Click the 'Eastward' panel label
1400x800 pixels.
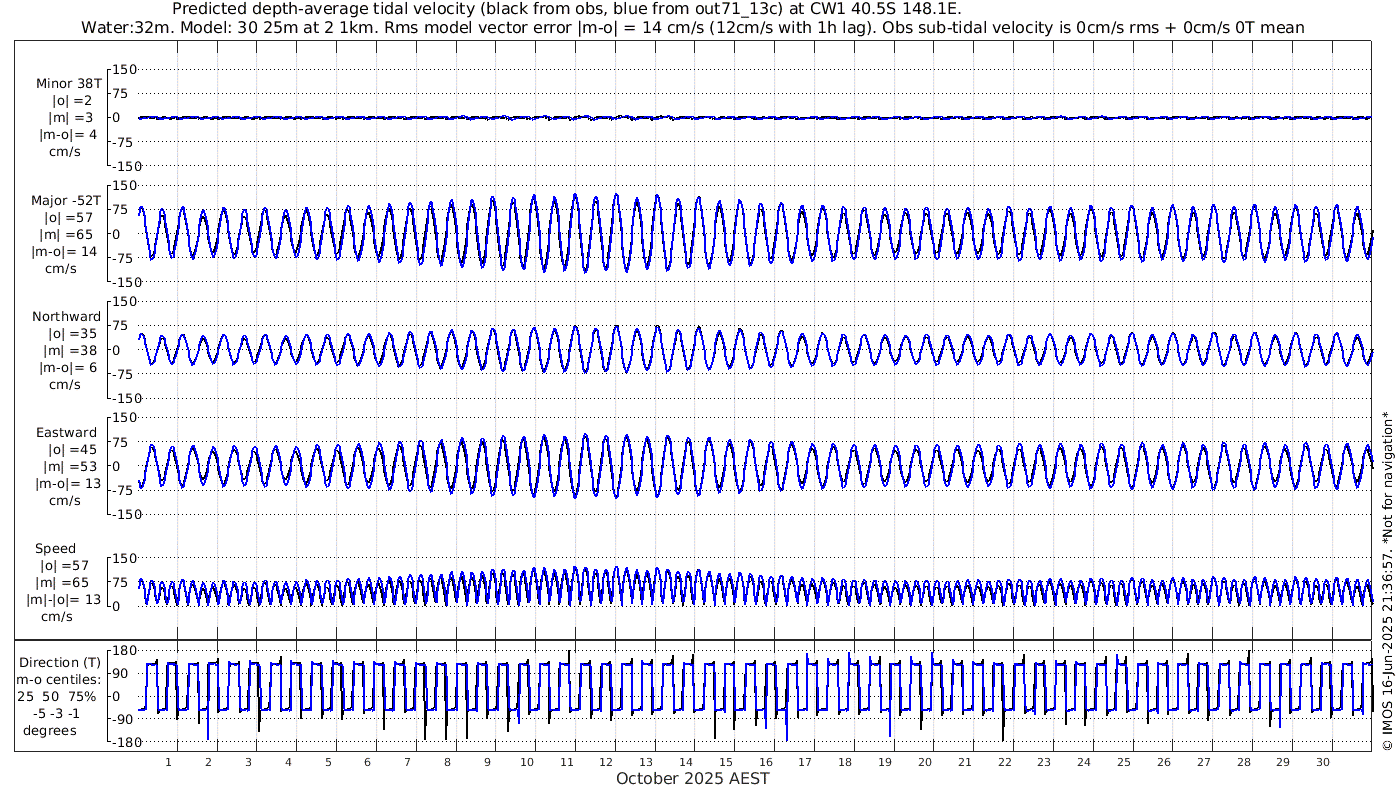[x=66, y=433]
